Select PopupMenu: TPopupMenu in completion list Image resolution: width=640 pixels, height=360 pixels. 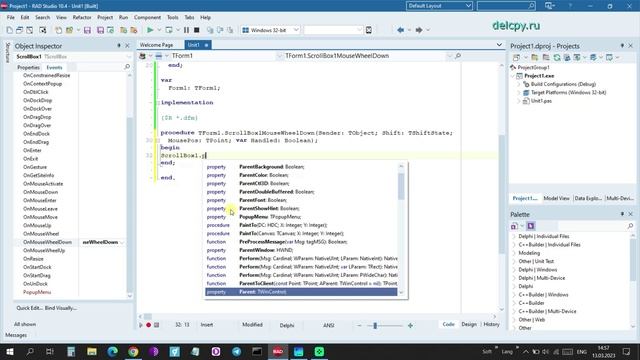(301, 217)
